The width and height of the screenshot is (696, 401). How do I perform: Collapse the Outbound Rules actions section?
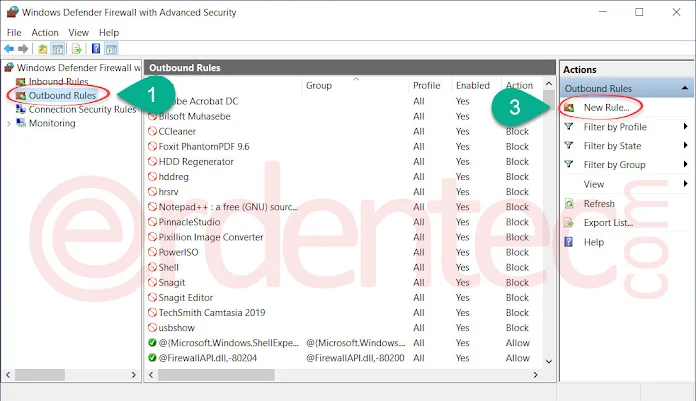684,88
